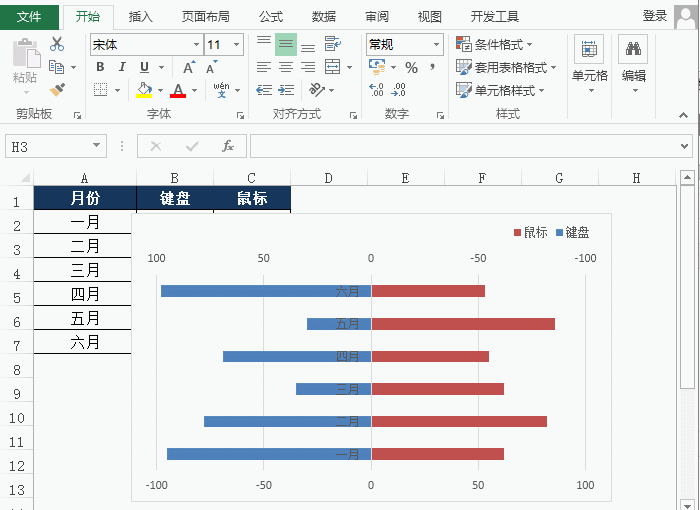Click the Insert Function fx icon
The width and height of the screenshot is (700, 510).
tap(228, 146)
